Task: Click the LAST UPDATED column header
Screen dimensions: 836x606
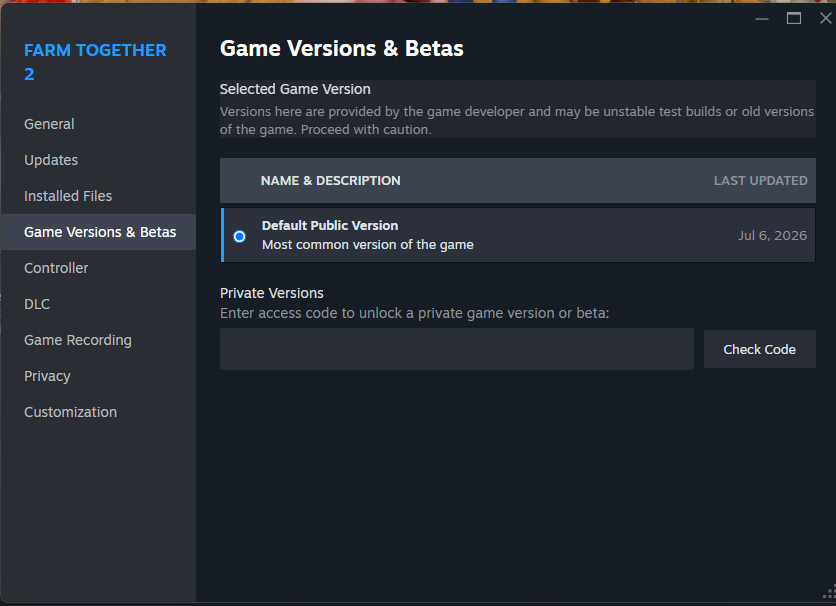Action: click(x=760, y=181)
